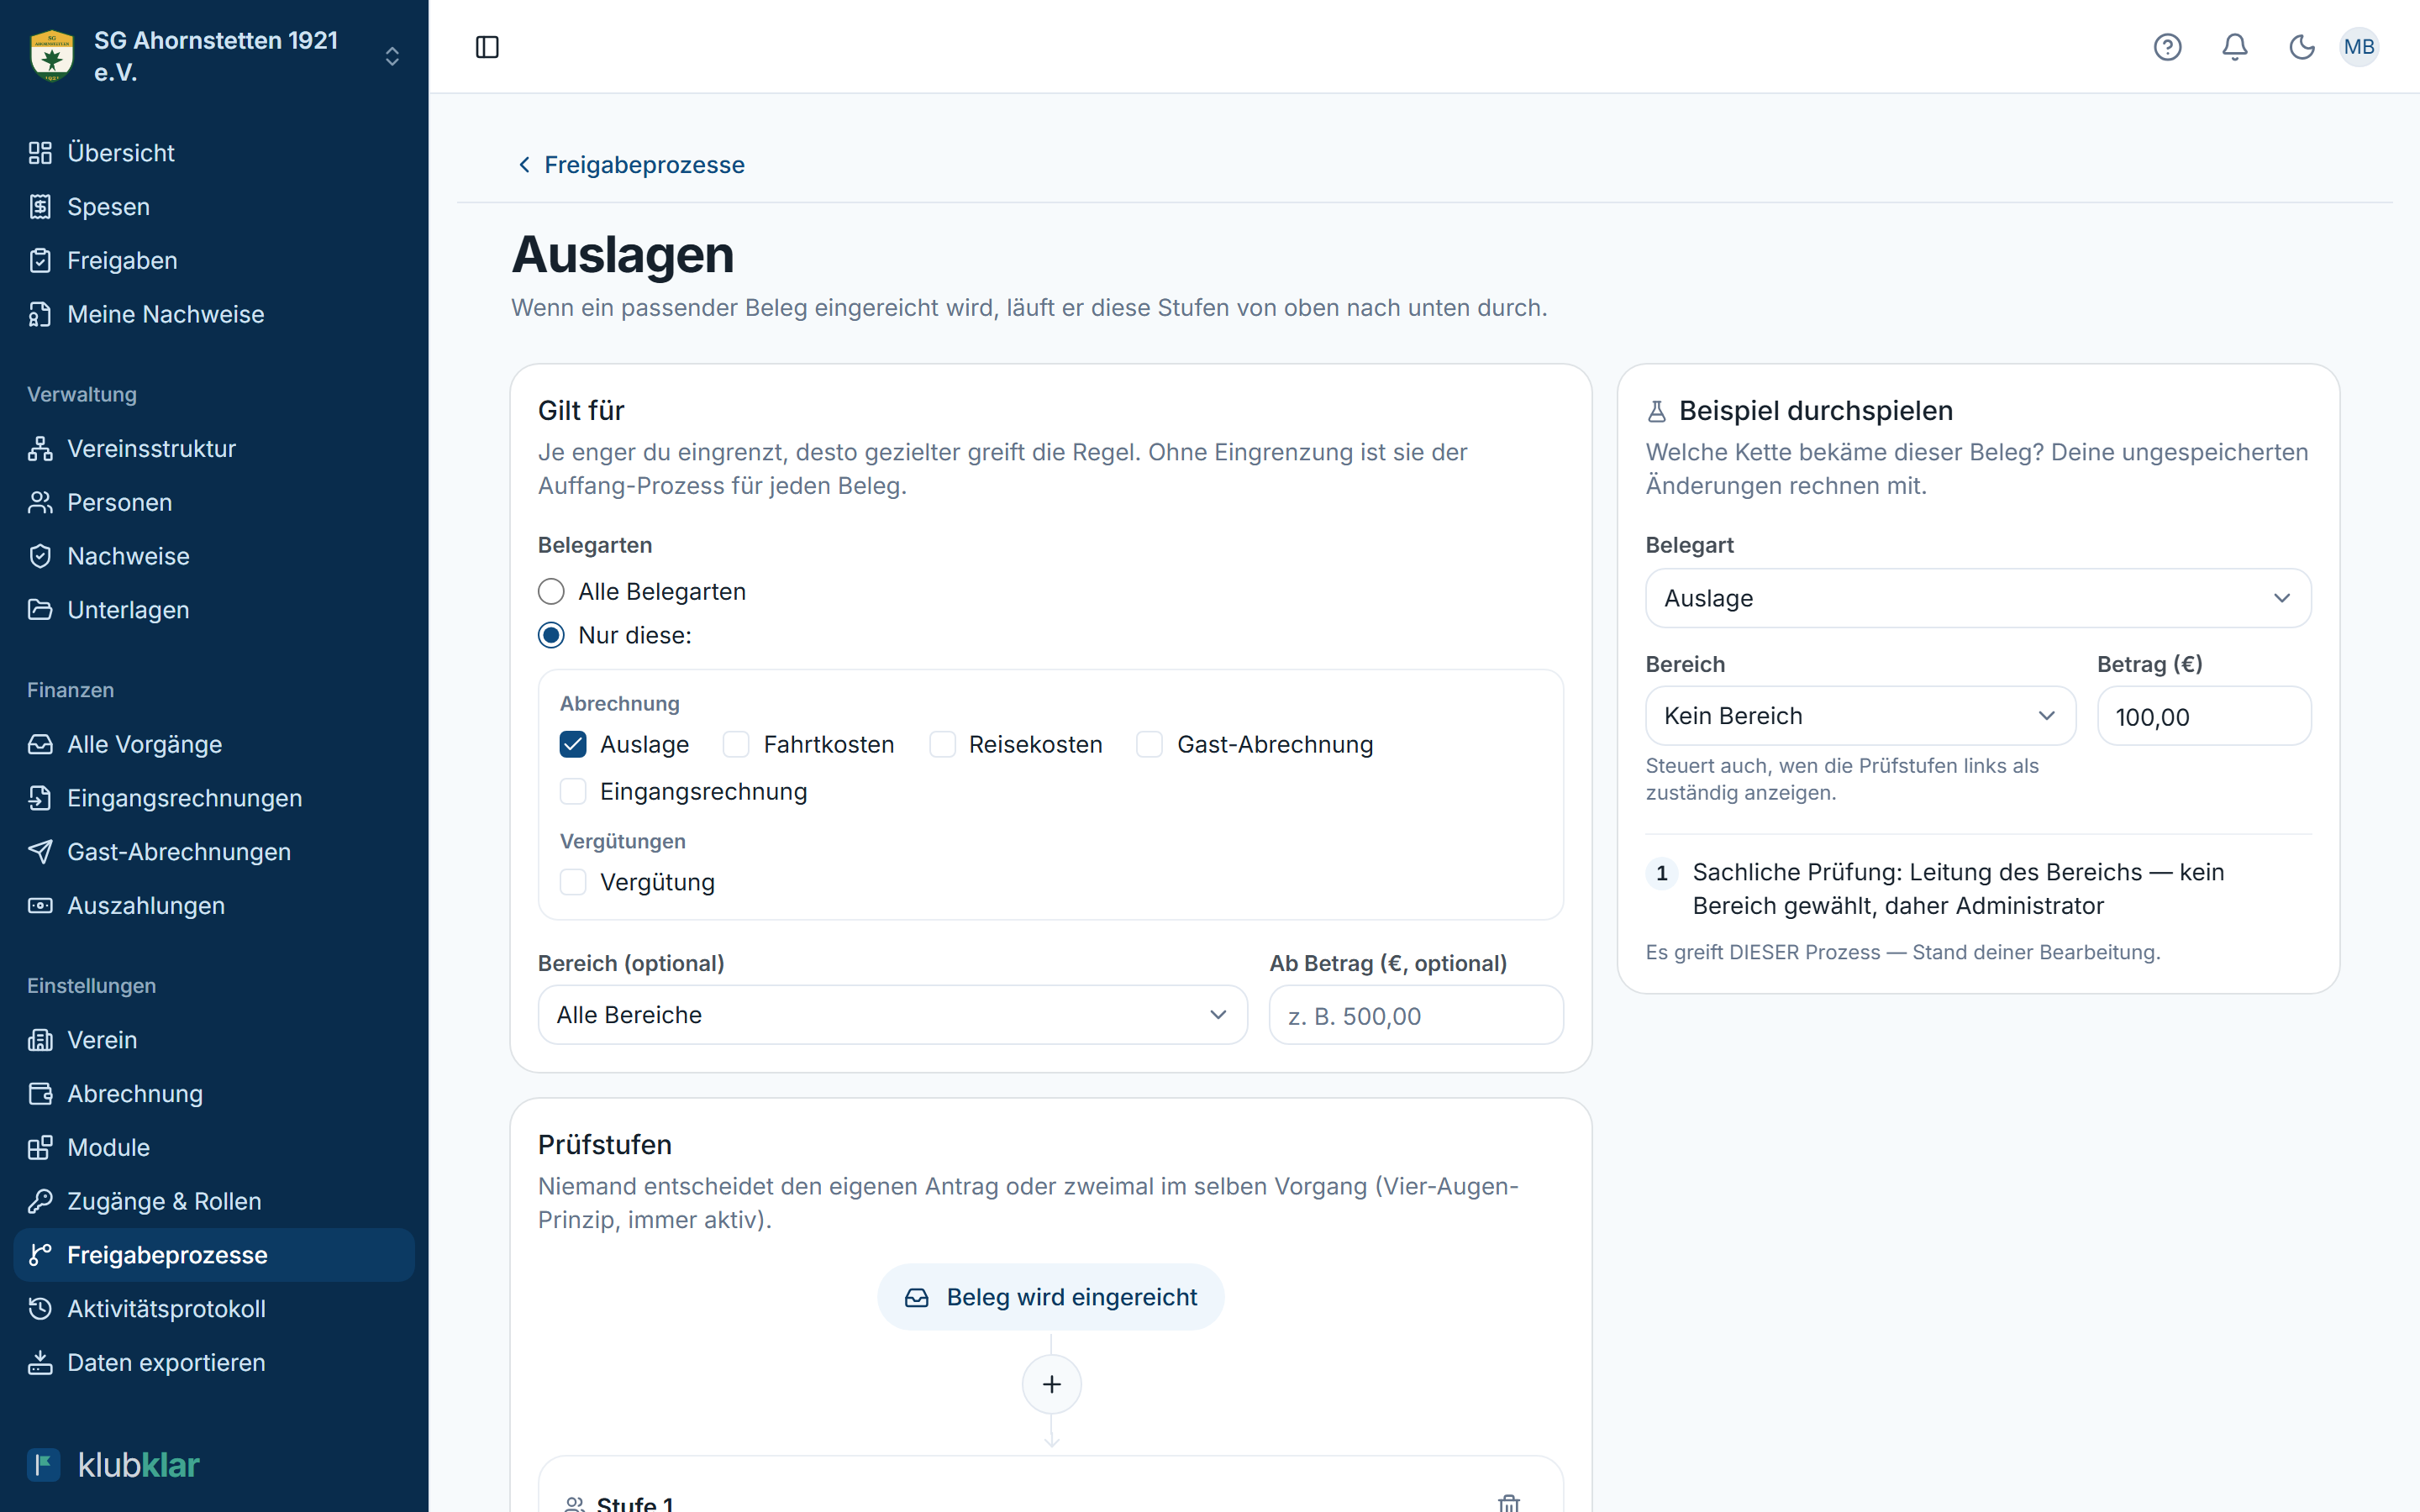Image resolution: width=2420 pixels, height=1512 pixels.
Task: Click the Betrag field showing 100,00
Action: point(2204,716)
